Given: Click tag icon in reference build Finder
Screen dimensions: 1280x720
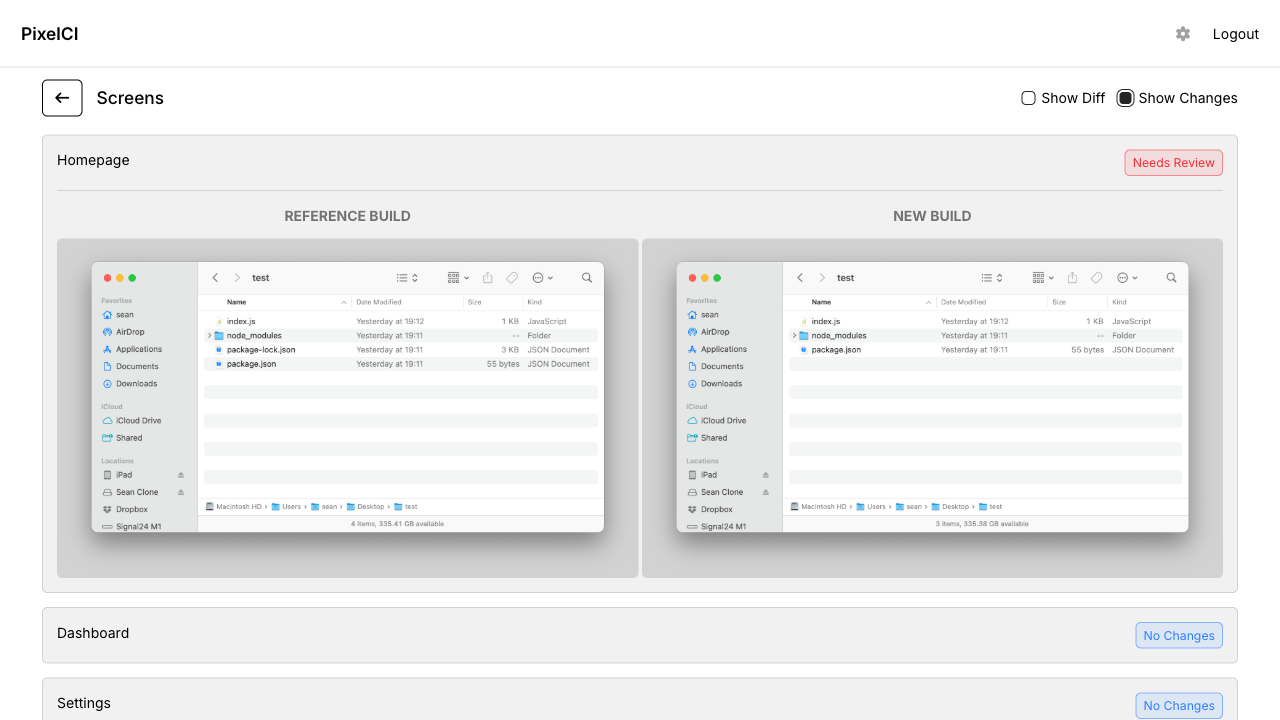Looking at the screenshot, I should [512, 278].
